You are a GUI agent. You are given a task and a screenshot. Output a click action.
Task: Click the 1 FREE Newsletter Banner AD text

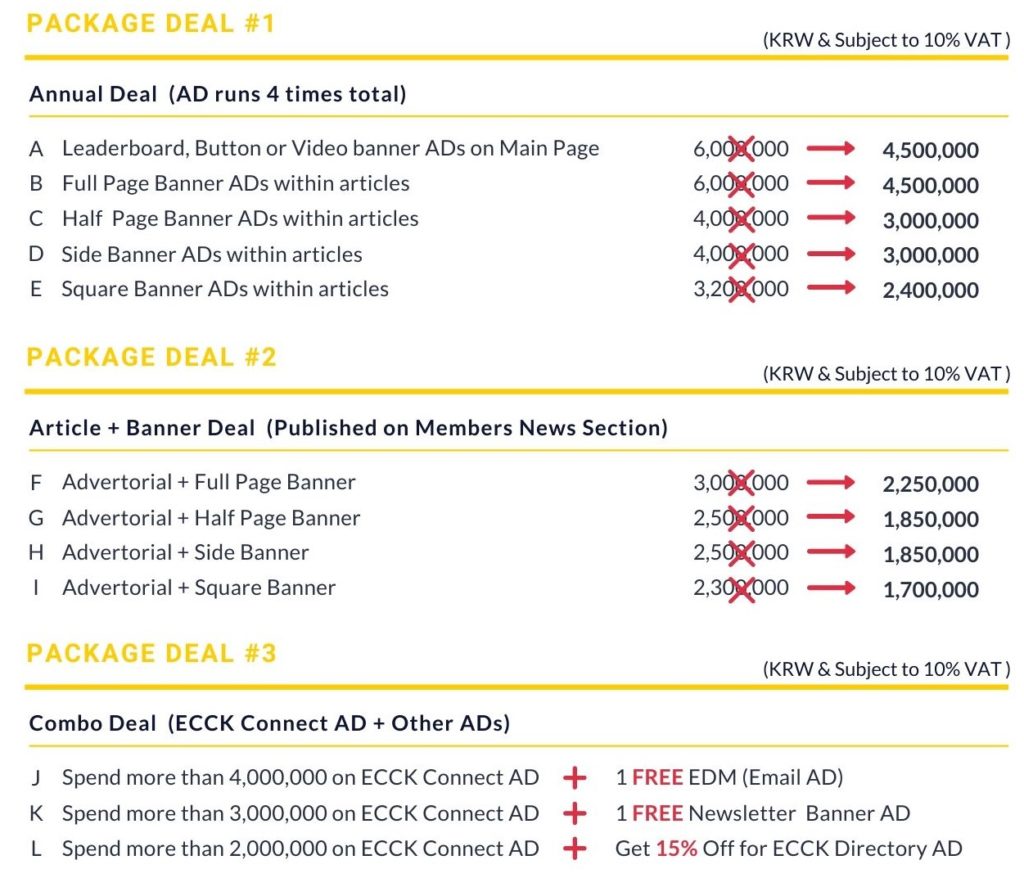coord(764,813)
